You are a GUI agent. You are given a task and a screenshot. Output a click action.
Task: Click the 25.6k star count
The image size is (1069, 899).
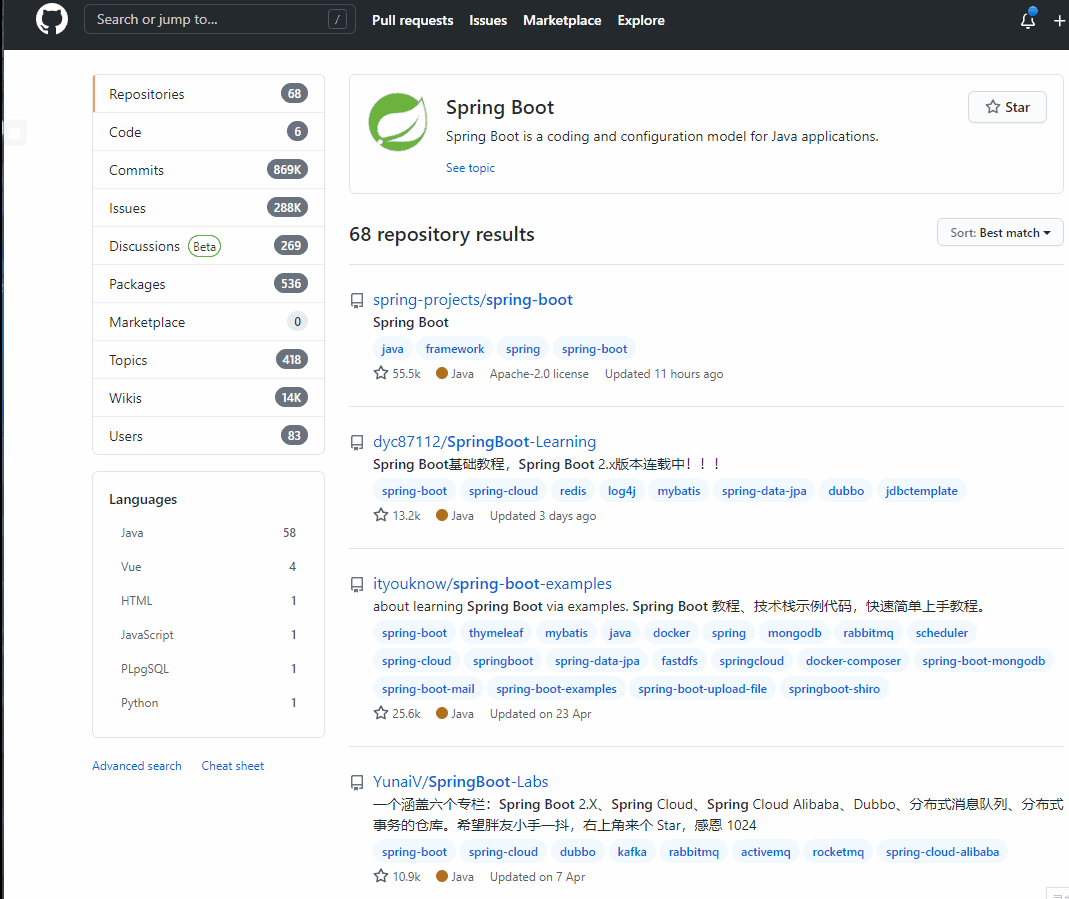click(x=397, y=713)
